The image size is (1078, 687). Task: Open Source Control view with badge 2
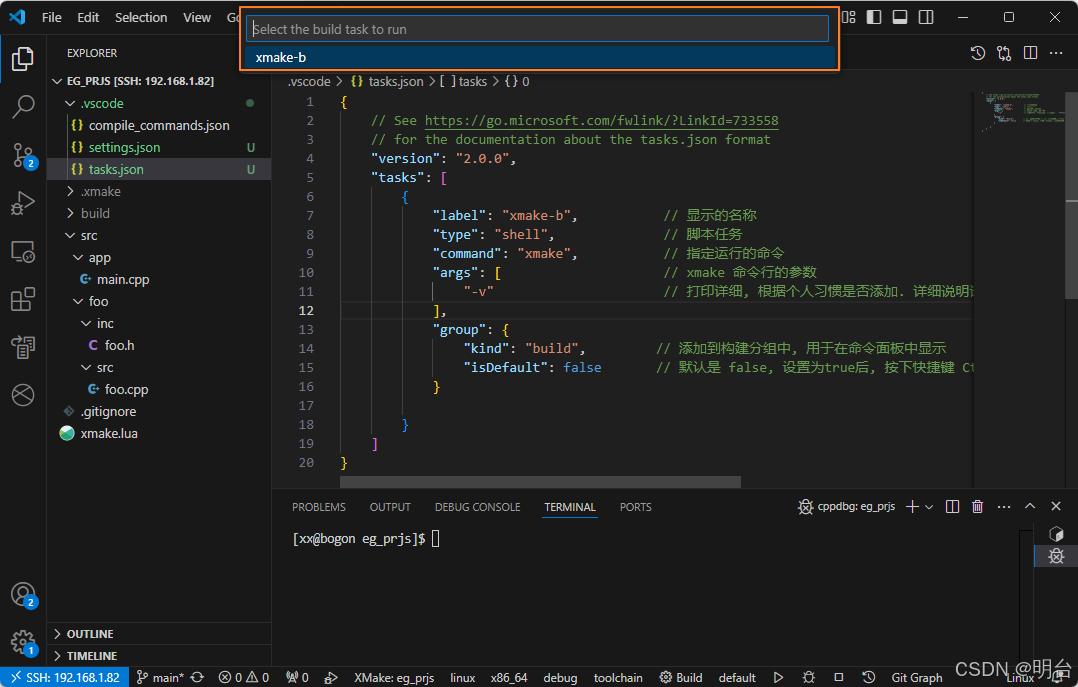tap(23, 155)
